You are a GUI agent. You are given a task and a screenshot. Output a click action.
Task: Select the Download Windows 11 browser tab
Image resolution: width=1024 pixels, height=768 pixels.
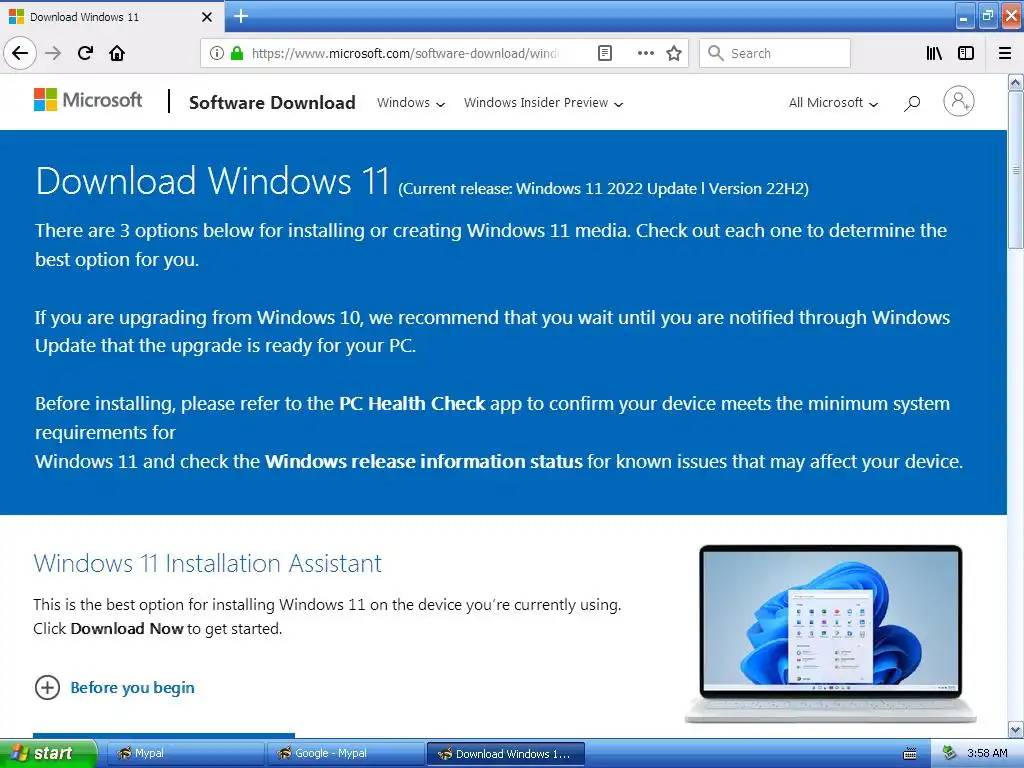(x=111, y=16)
